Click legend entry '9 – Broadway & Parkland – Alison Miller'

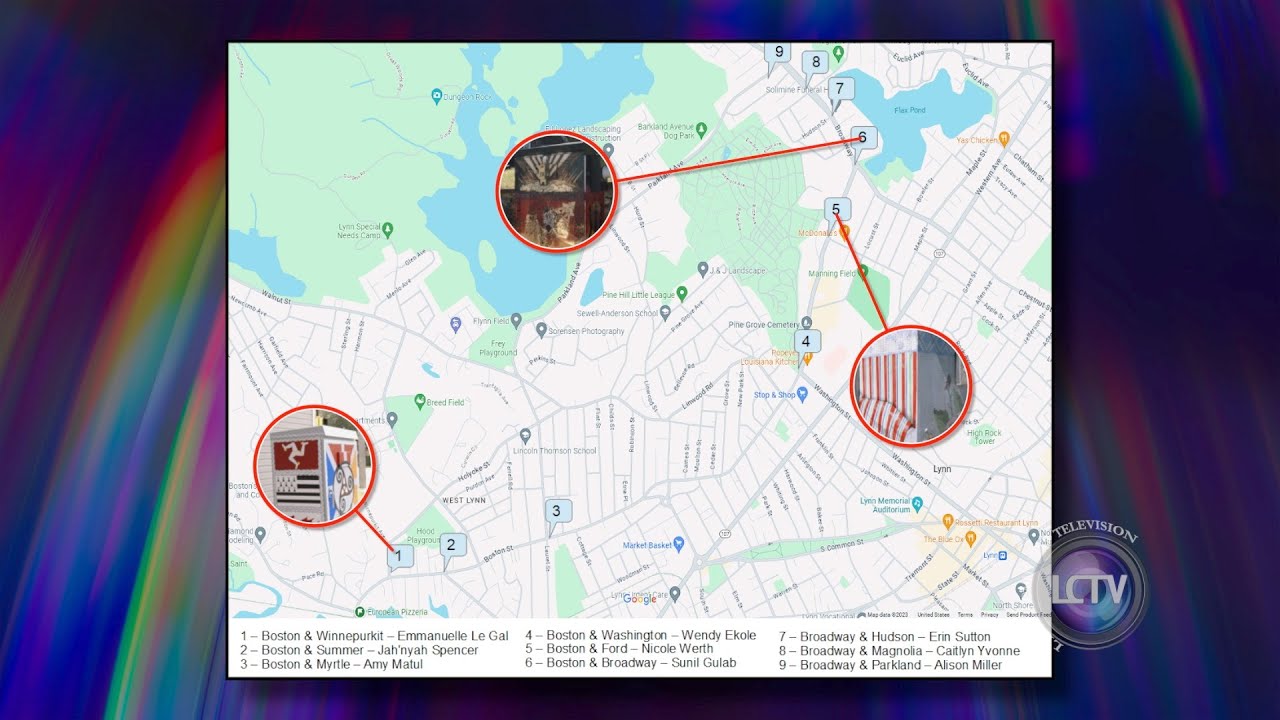pos(891,665)
